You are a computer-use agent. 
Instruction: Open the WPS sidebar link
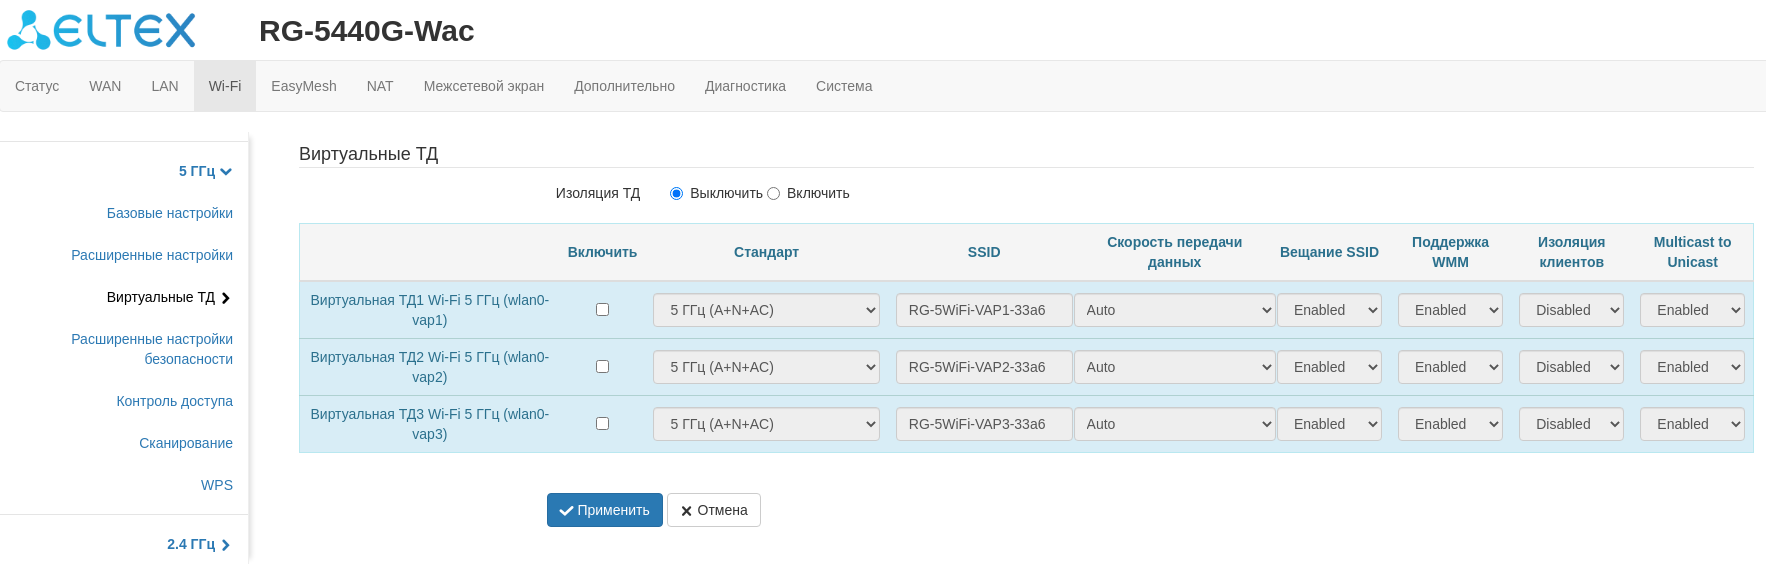click(217, 485)
